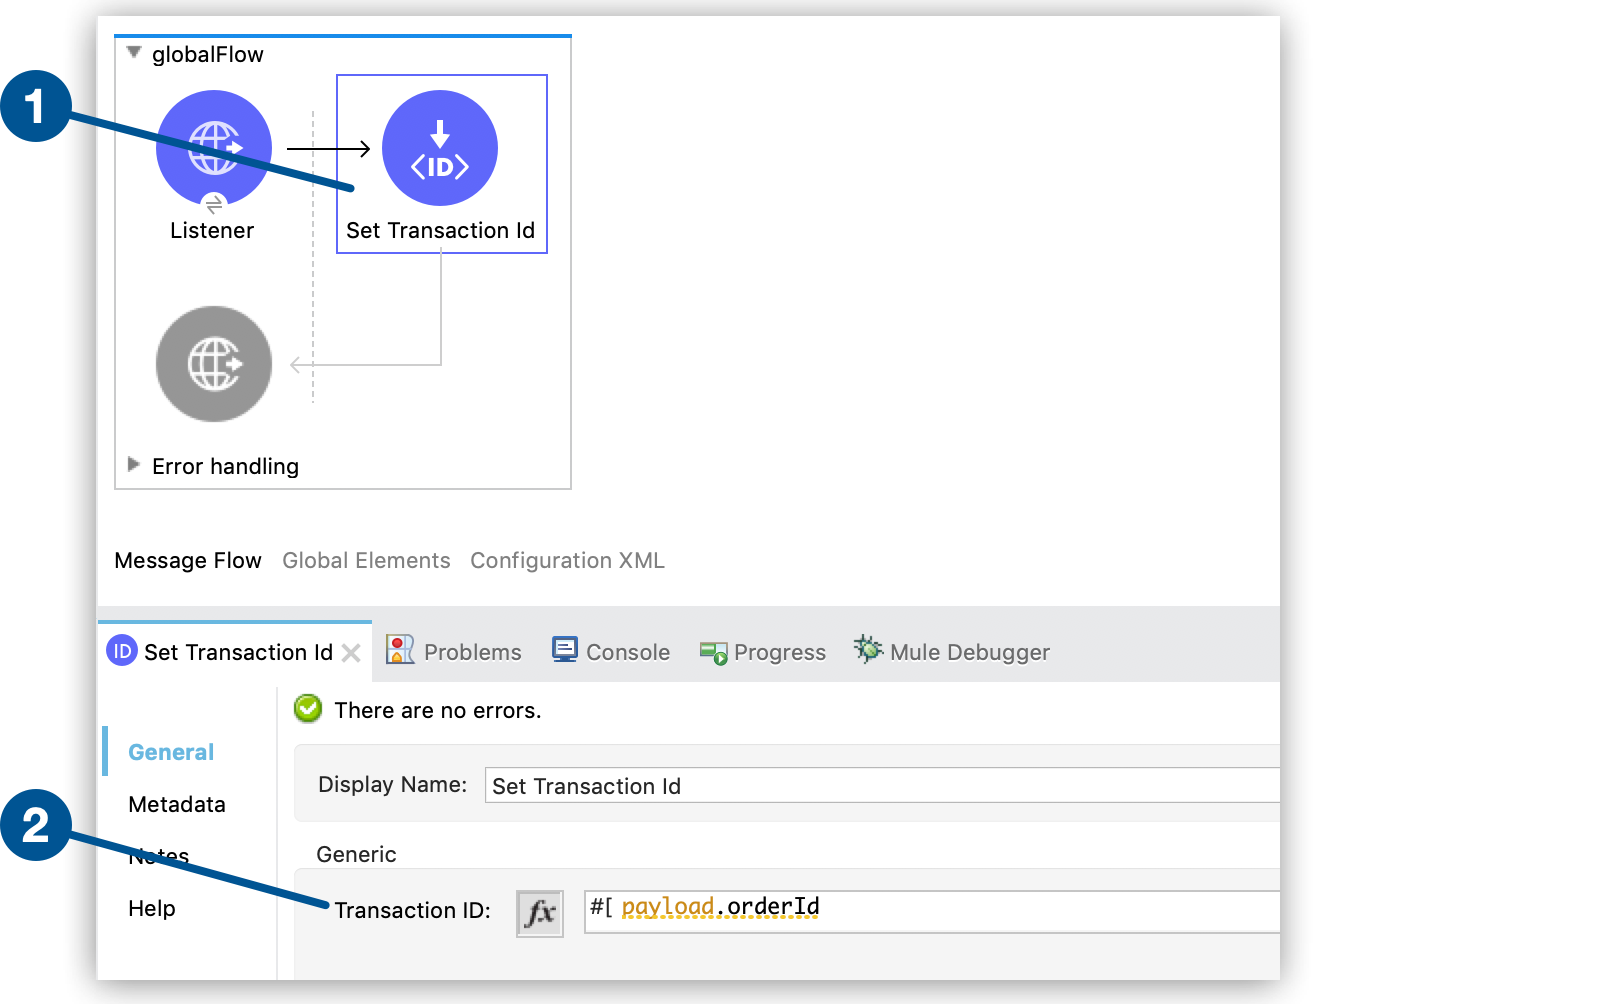Click the gray Listener response icon
This screenshot has width=1598, height=1004.
(213, 364)
